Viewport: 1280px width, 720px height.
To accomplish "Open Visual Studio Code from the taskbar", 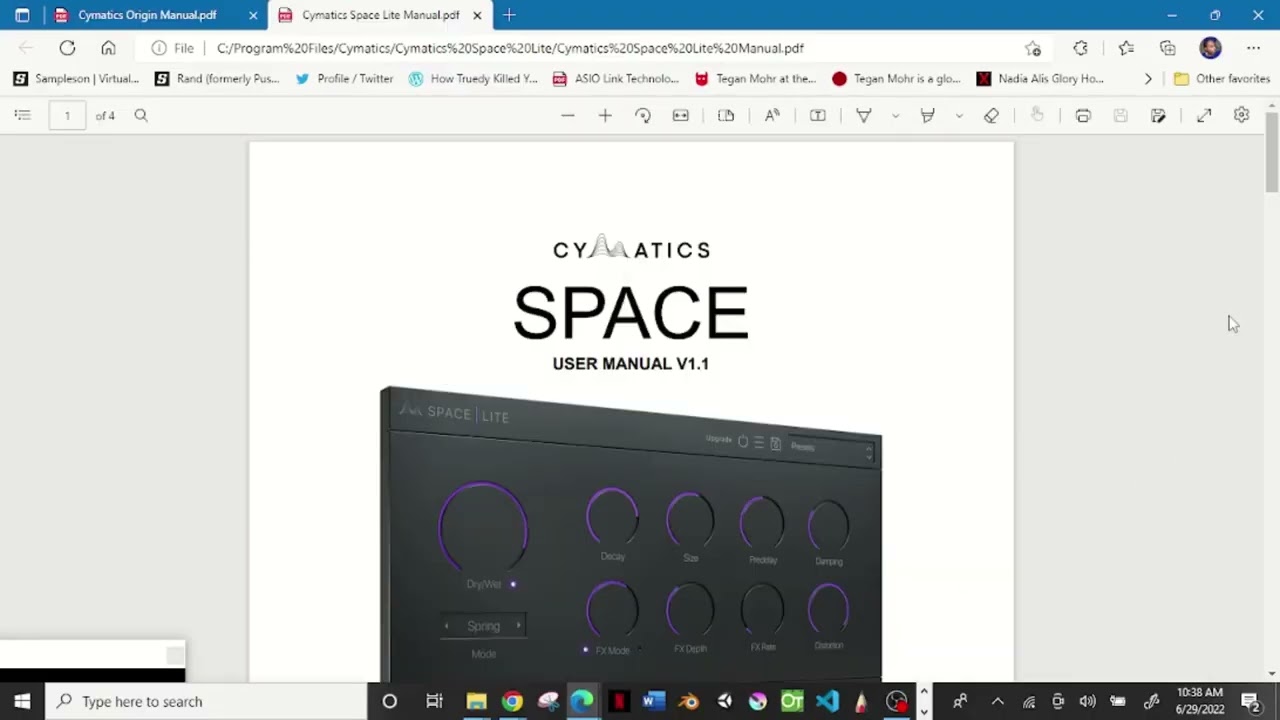I will tap(827, 701).
